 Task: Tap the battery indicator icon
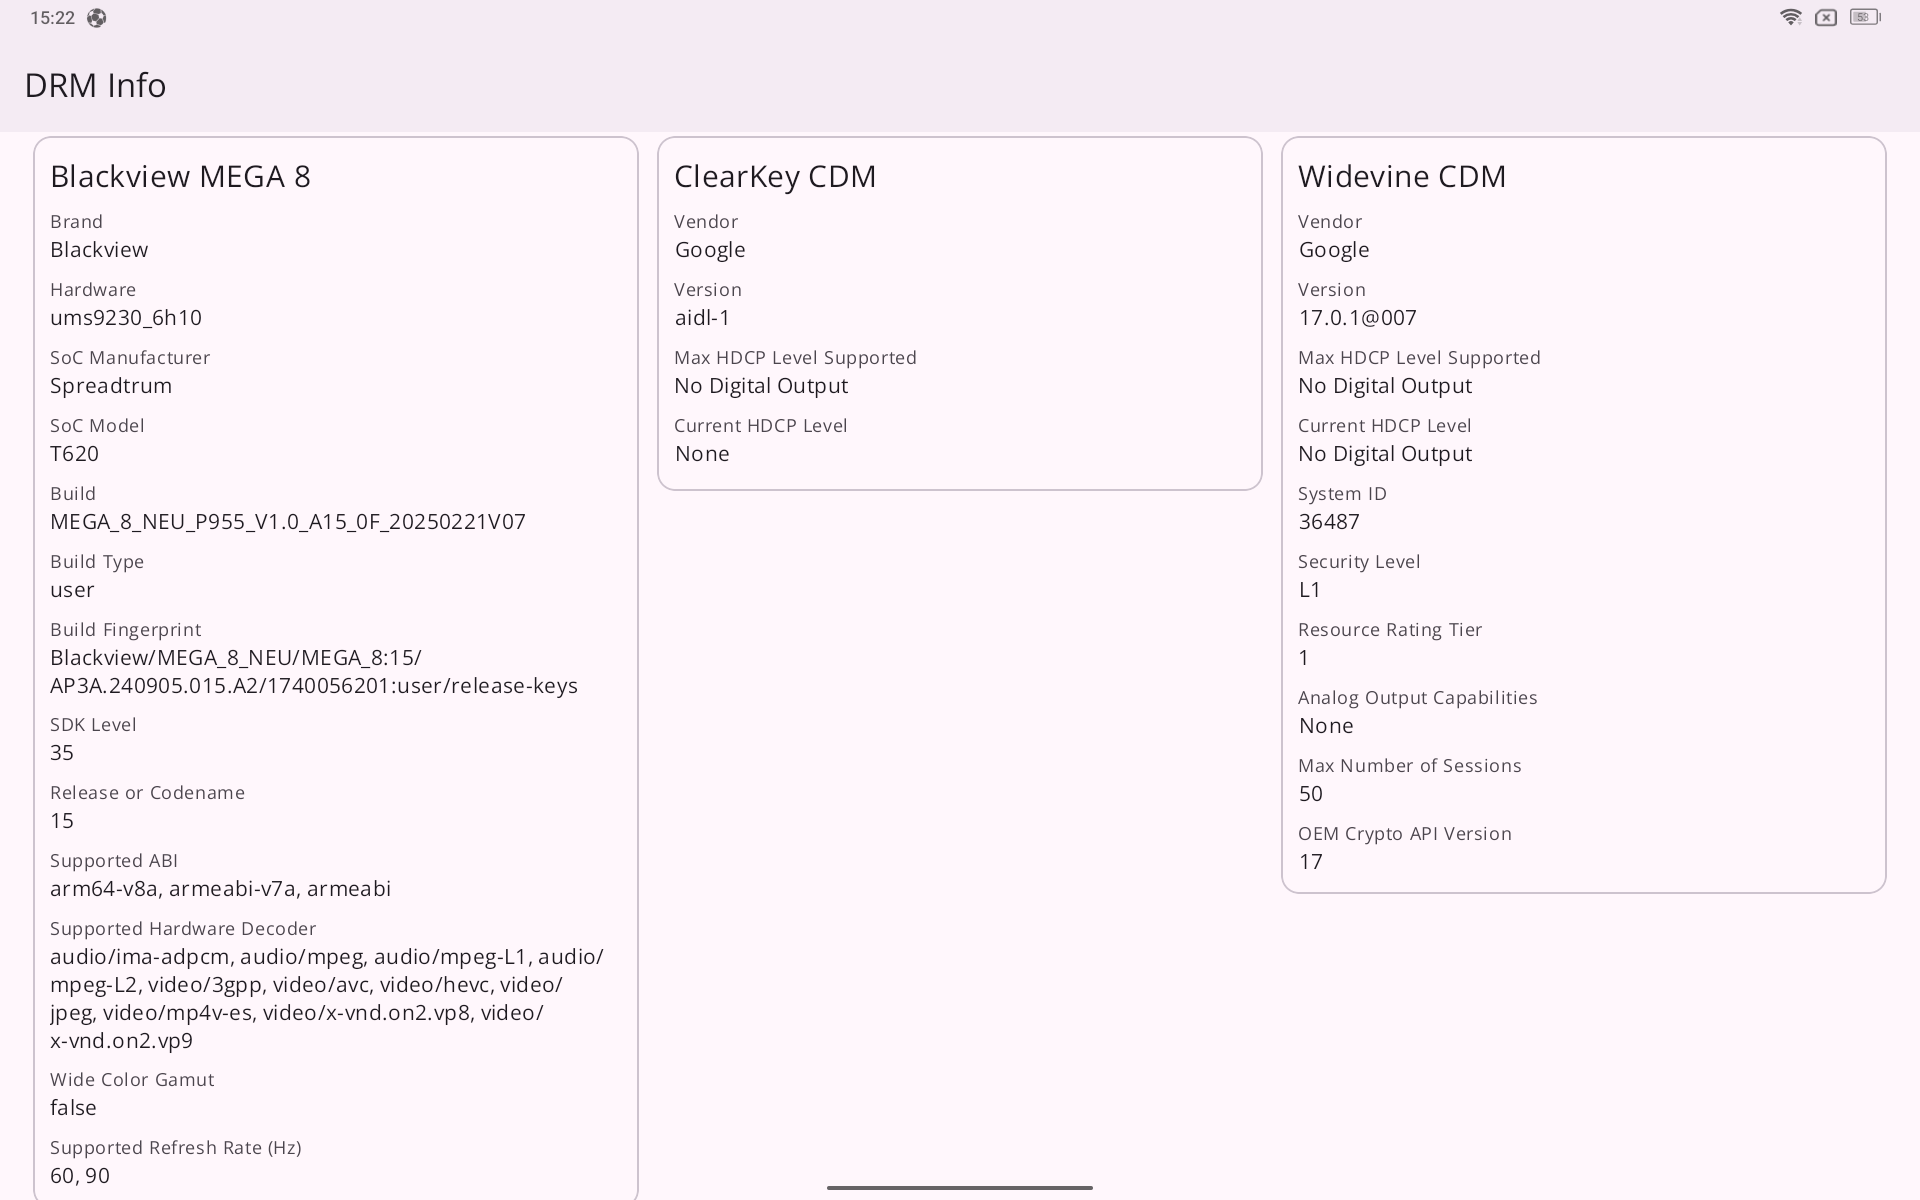1864,18
